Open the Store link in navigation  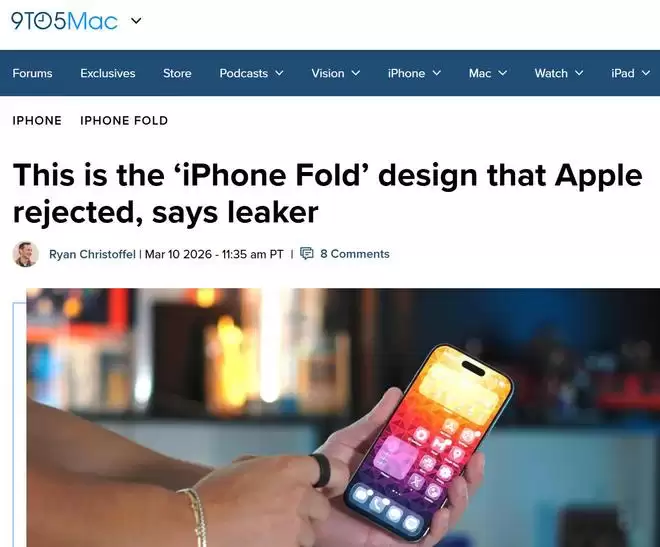[x=177, y=73]
